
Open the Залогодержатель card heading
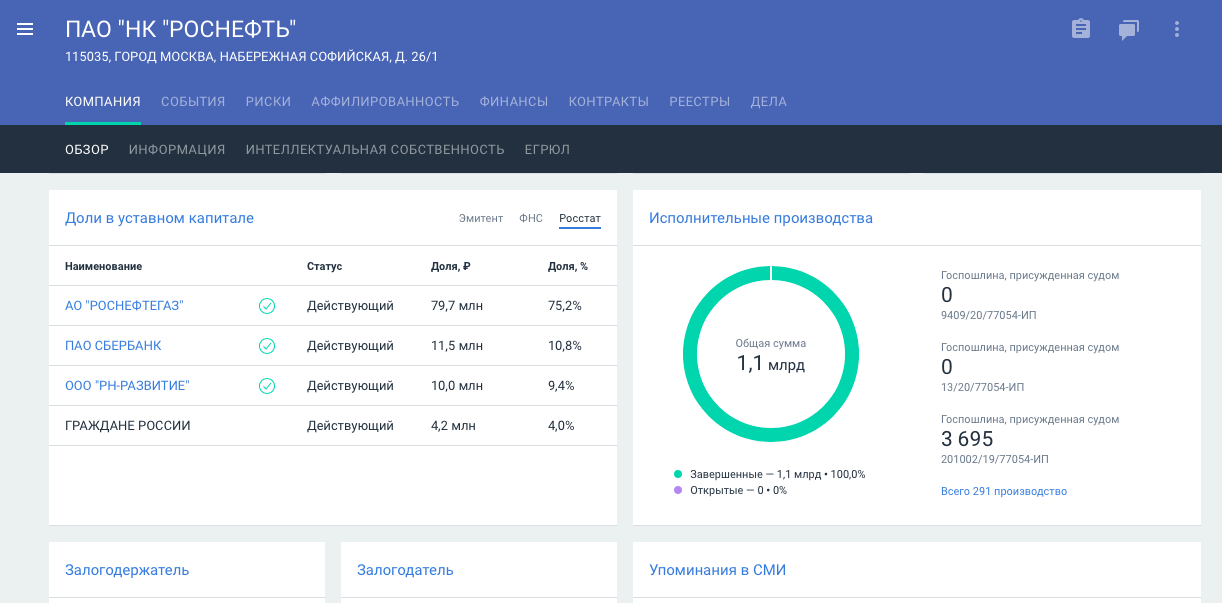(127, 570)
